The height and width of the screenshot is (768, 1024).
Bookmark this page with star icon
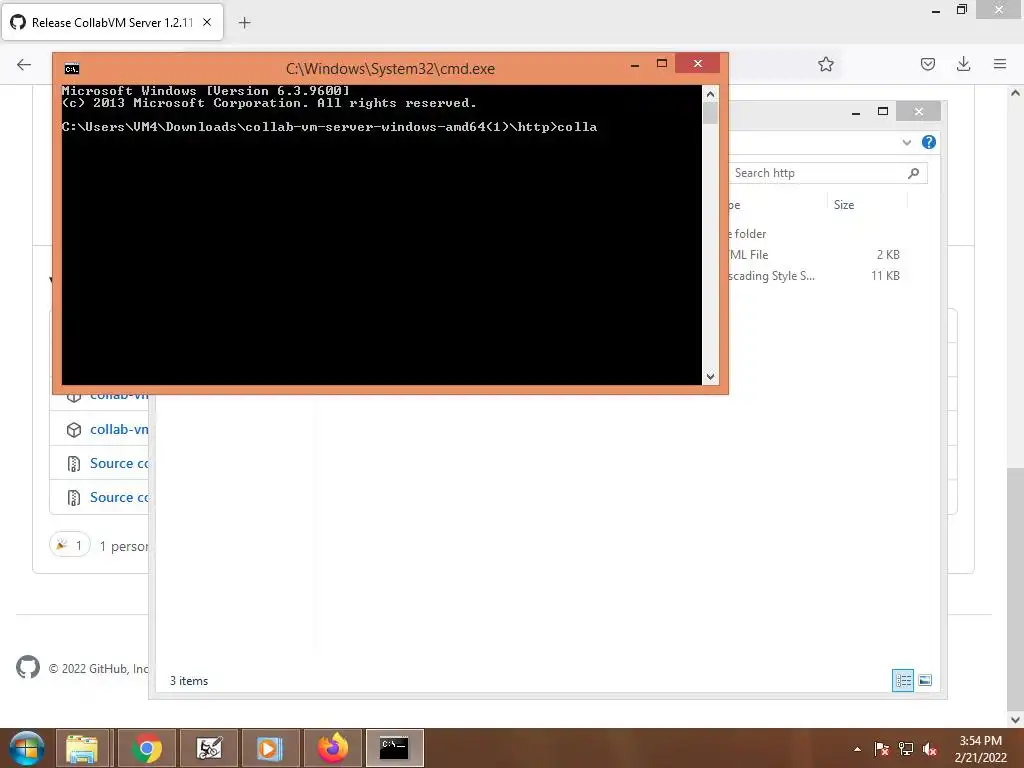825,64
